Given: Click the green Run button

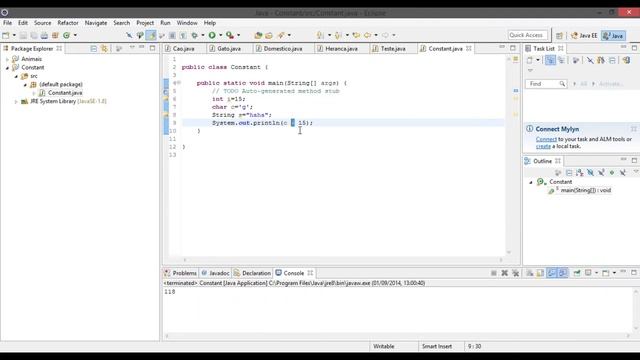Looking at the screenshot, I should [x=212, y=36].
